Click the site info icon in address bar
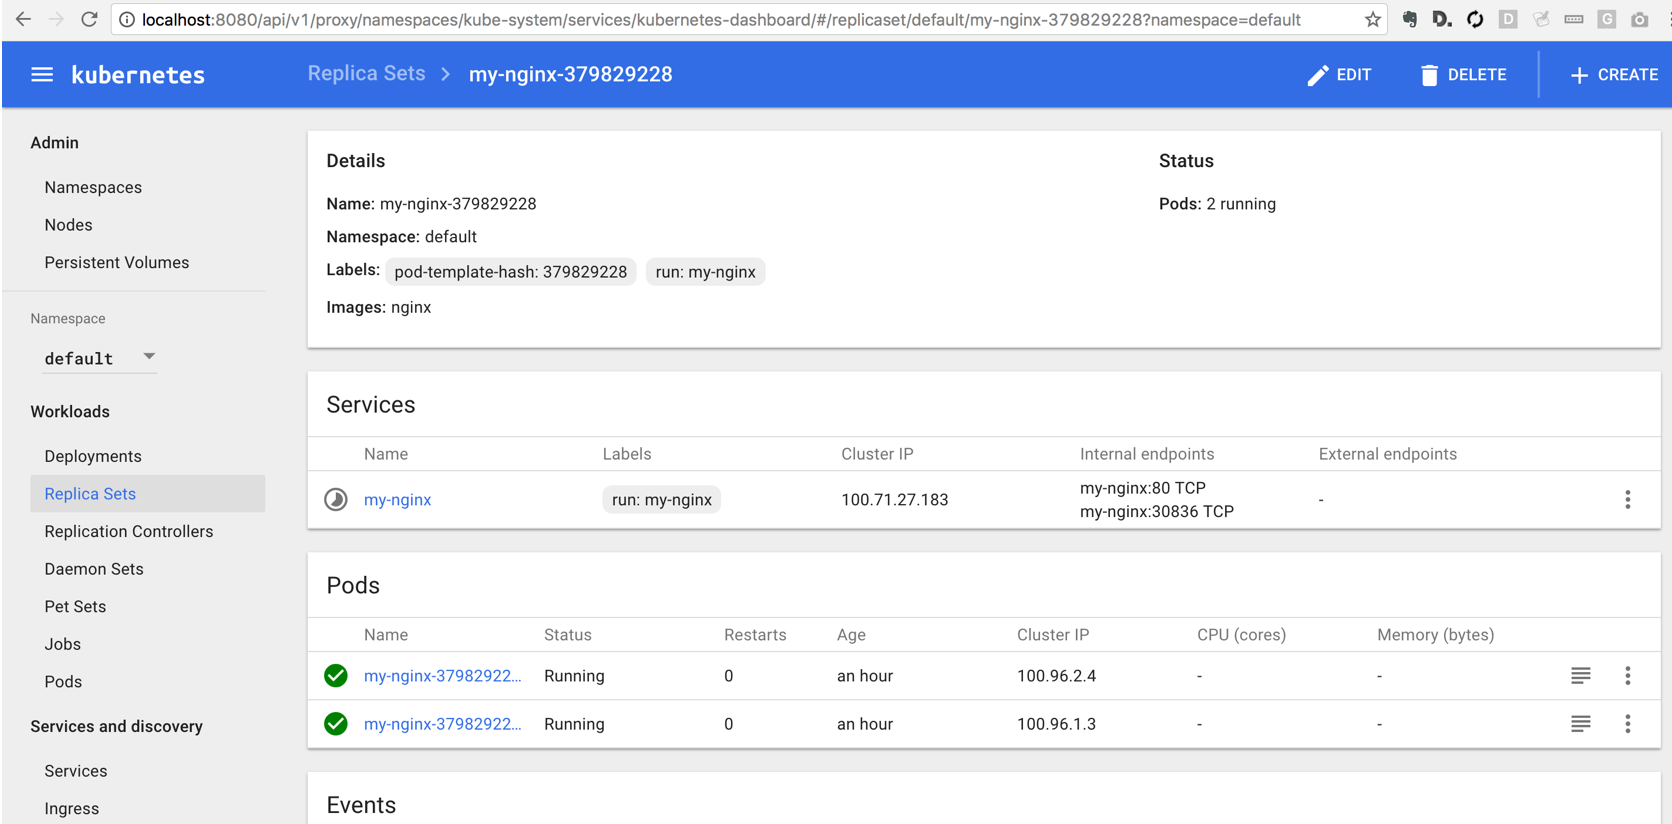1672x824 pixels. 127,20
